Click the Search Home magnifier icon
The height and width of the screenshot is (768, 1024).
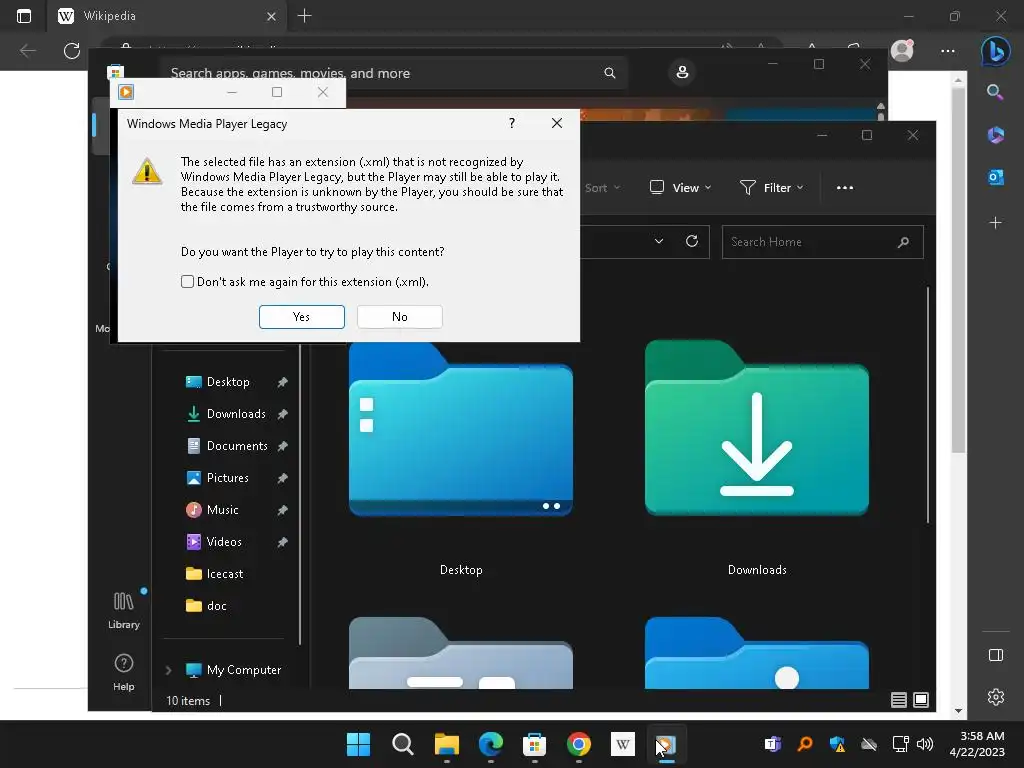pos(903,242)
